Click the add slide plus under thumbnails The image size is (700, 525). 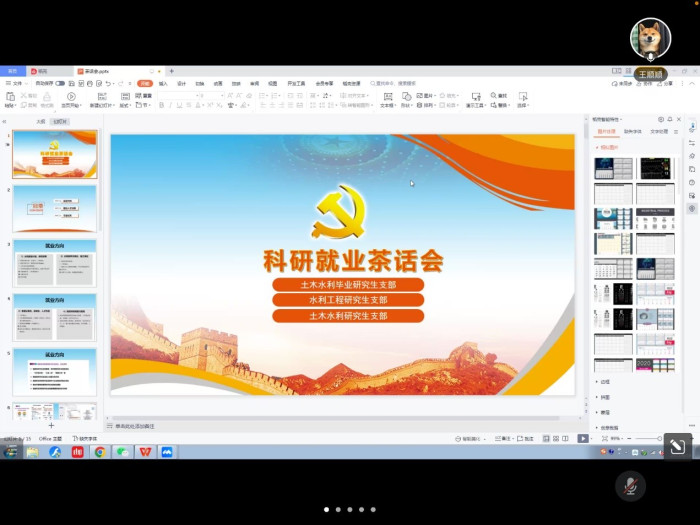[x=51, y=425]
